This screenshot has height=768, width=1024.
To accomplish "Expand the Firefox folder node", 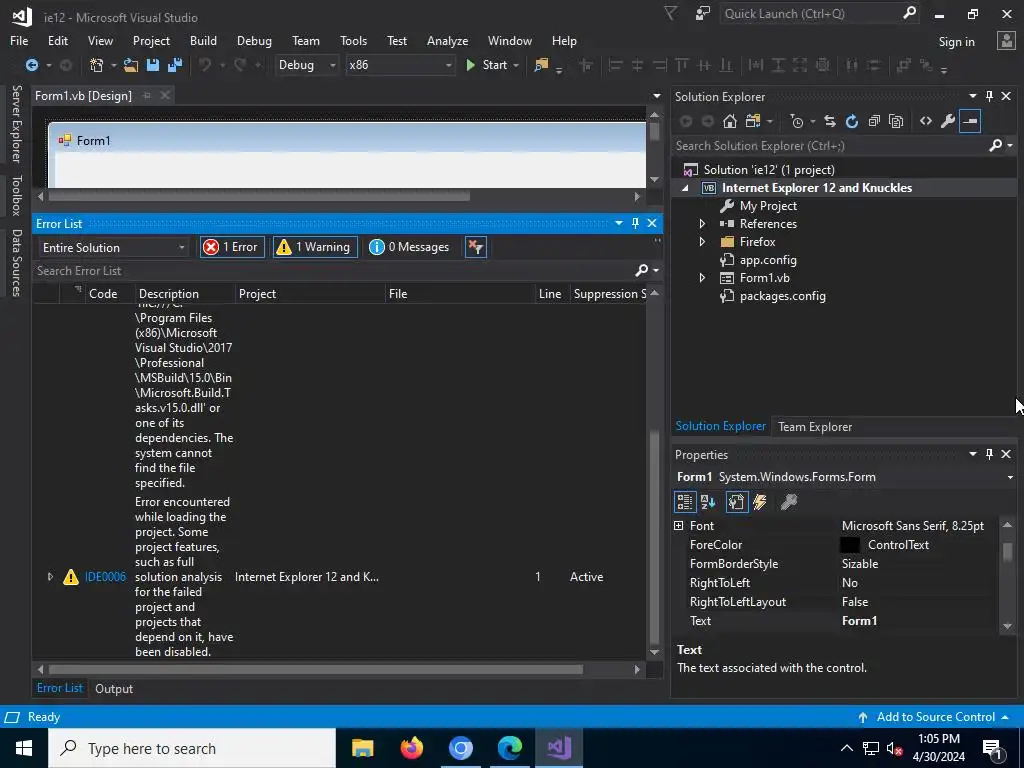I will (702, 242).
